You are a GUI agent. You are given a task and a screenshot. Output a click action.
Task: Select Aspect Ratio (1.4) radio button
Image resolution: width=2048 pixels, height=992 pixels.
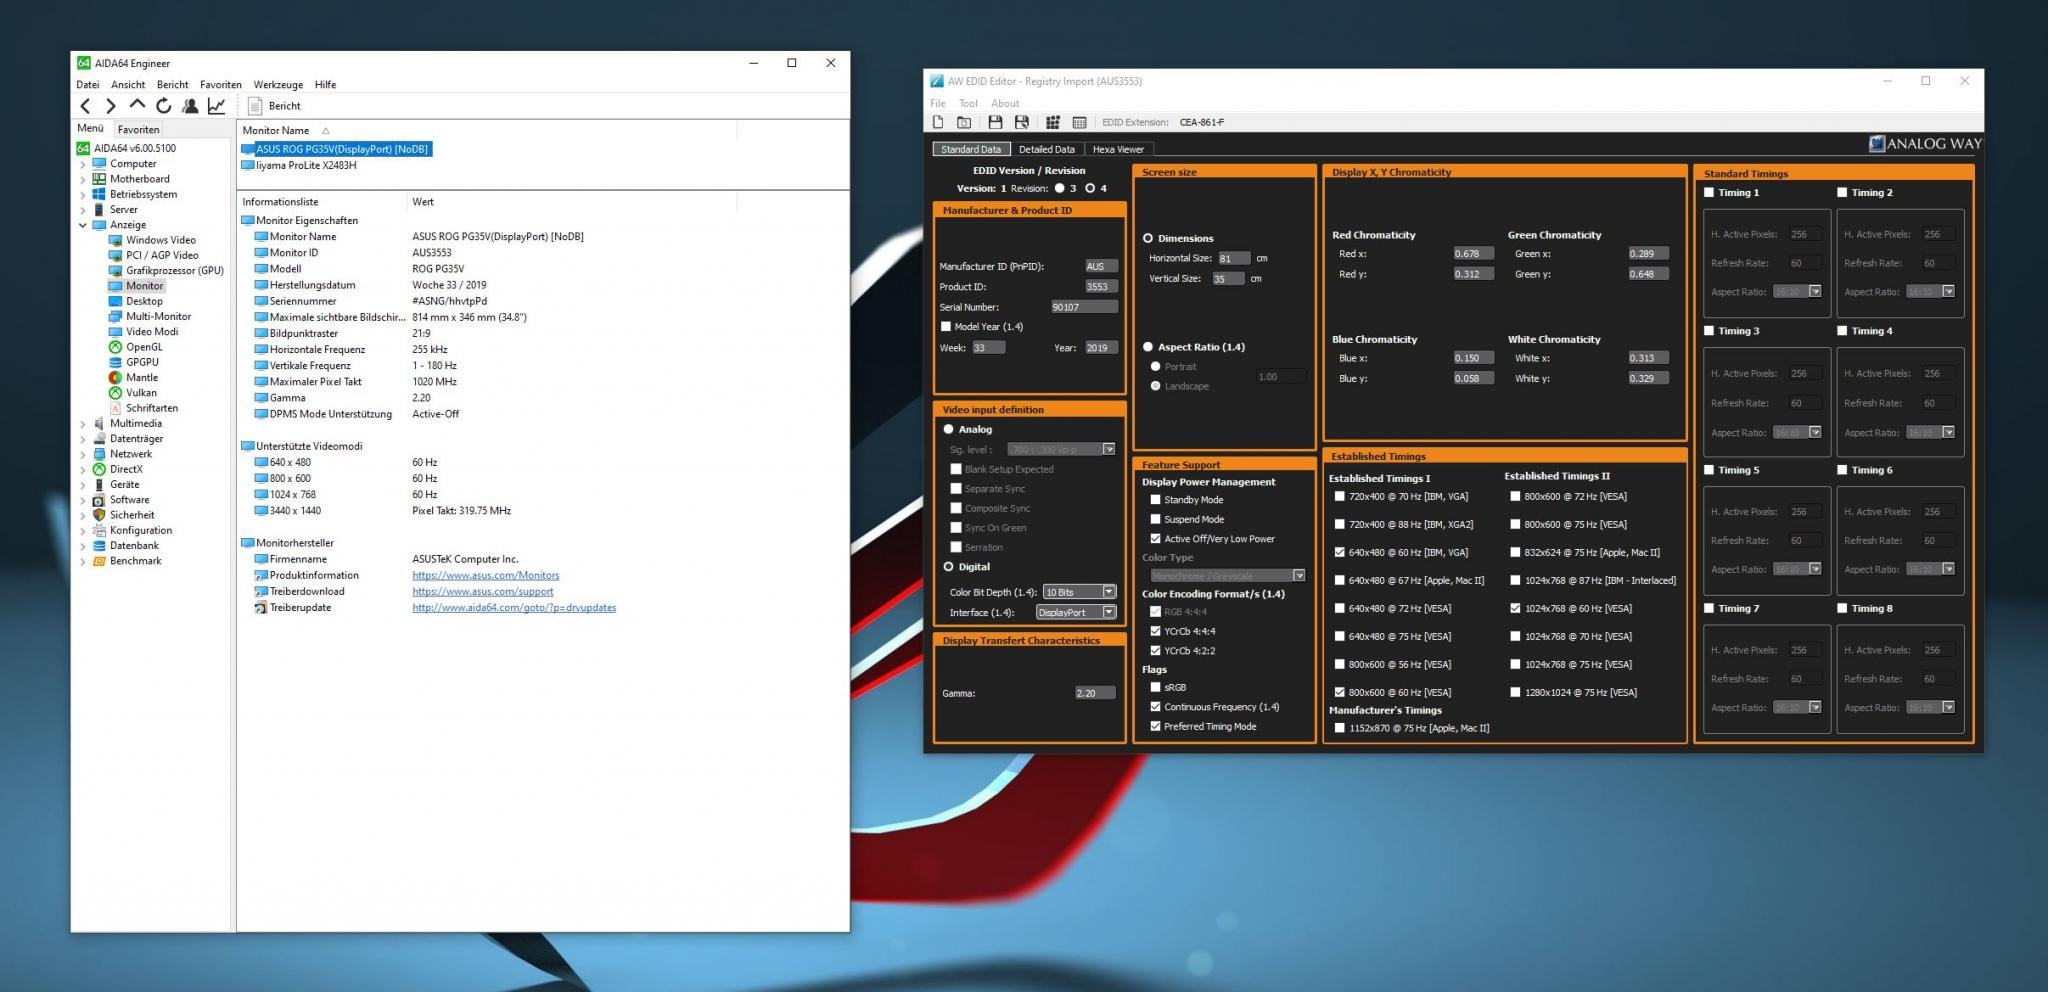(x=1148, y=347)
